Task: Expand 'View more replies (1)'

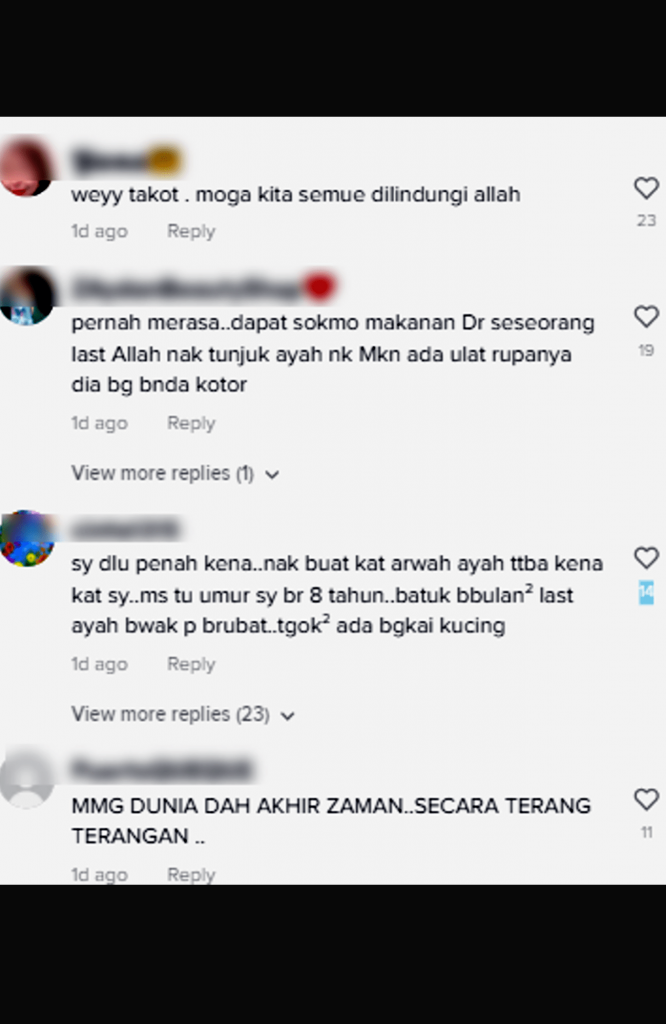Action: [x=175, y=473]
